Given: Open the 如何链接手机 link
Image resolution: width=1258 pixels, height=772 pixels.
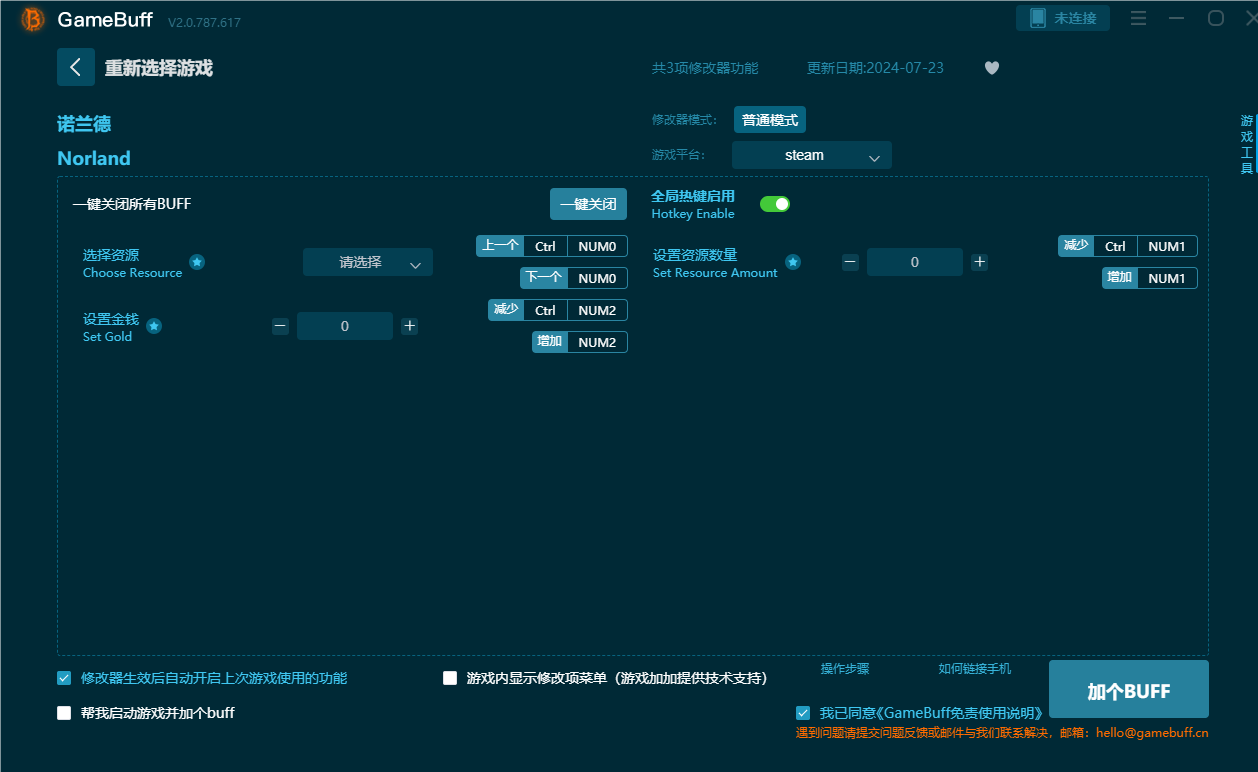Looking at the screenshot, I should 975,669.
